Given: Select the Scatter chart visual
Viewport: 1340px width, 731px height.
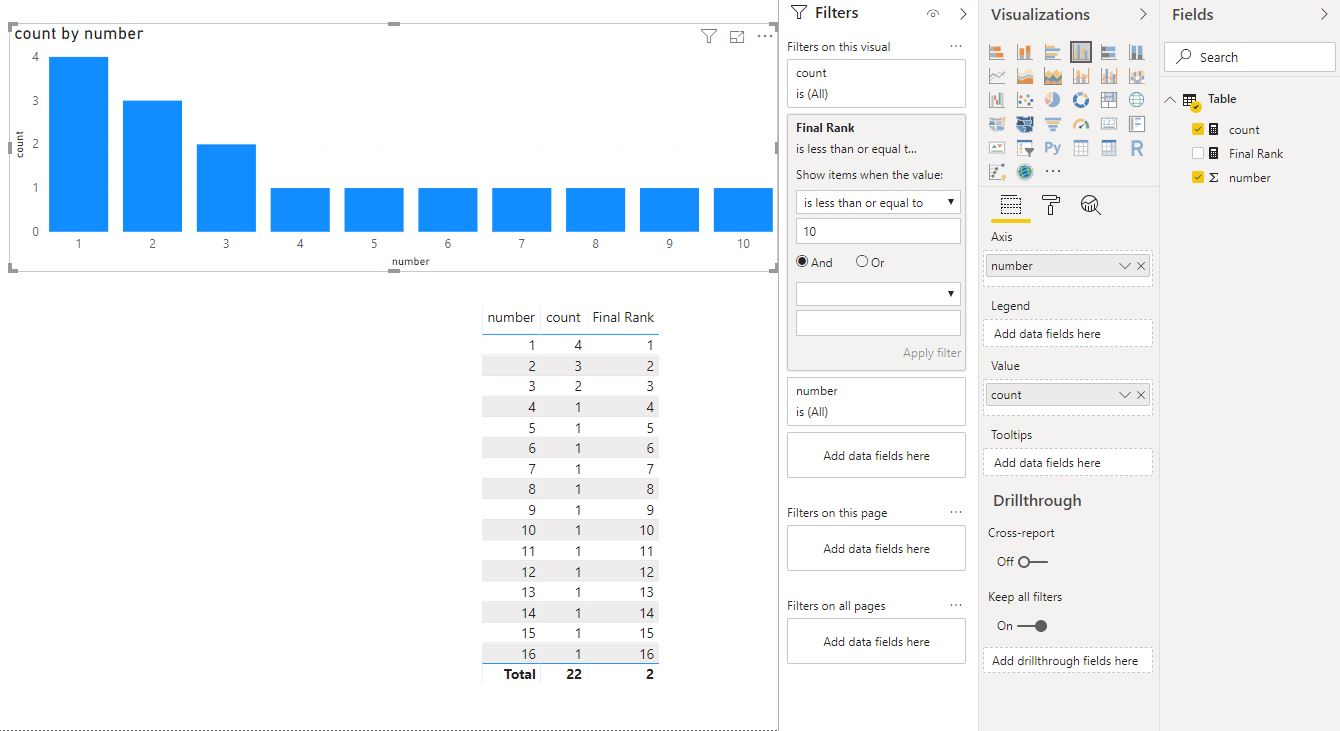Looking at the screenshot, I should (x=1025, y=100).
